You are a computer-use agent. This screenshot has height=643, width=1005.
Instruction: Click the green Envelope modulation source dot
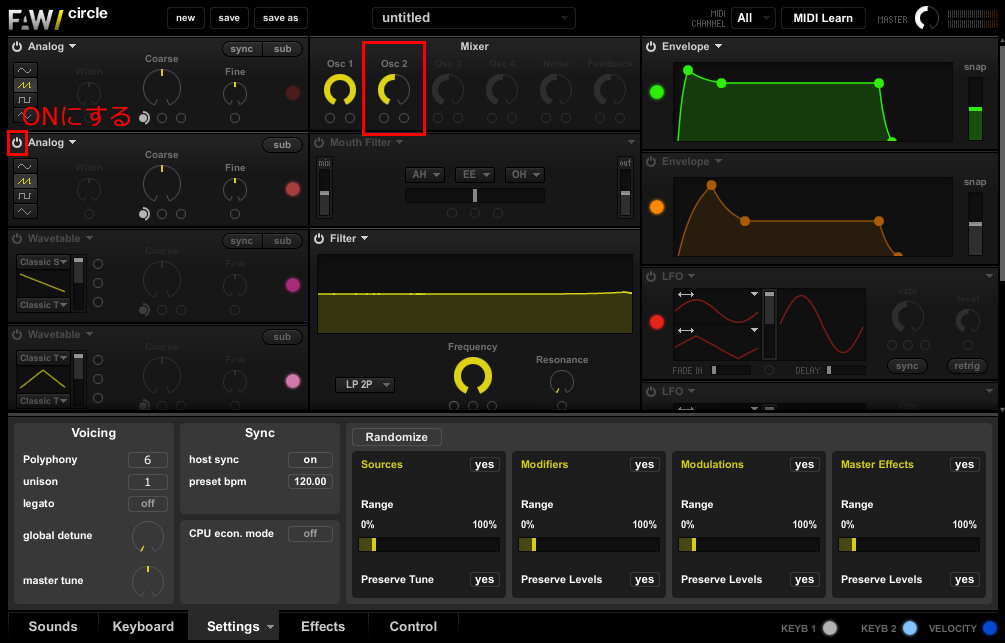tap(657, 92)
